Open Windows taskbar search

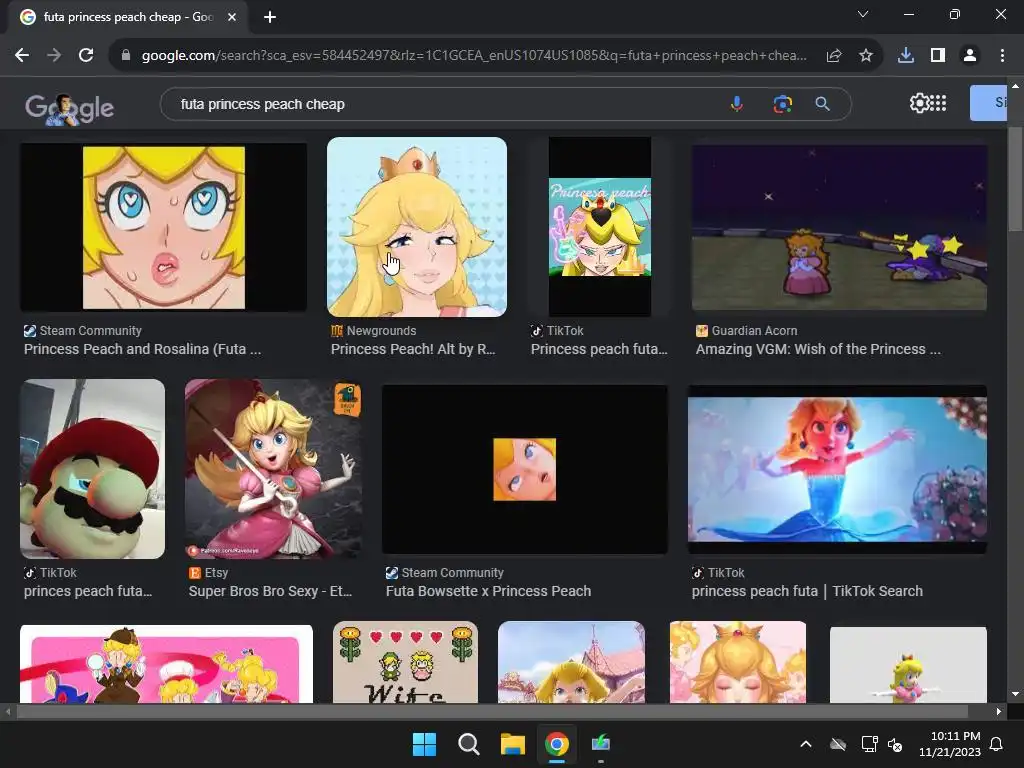coord(468,744)
